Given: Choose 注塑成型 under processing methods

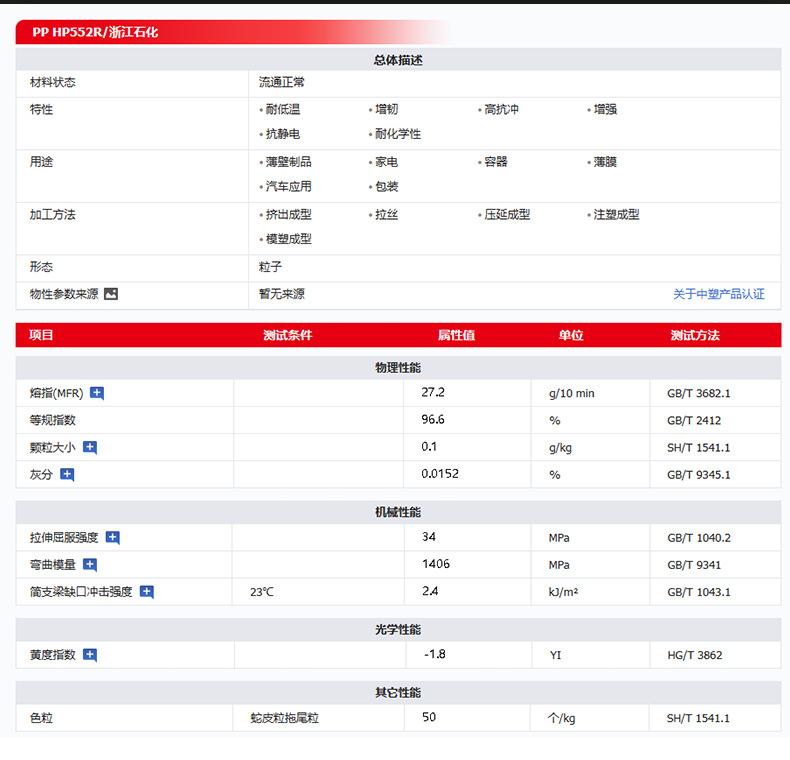Looking at the screenshot, I should [616, 215].
